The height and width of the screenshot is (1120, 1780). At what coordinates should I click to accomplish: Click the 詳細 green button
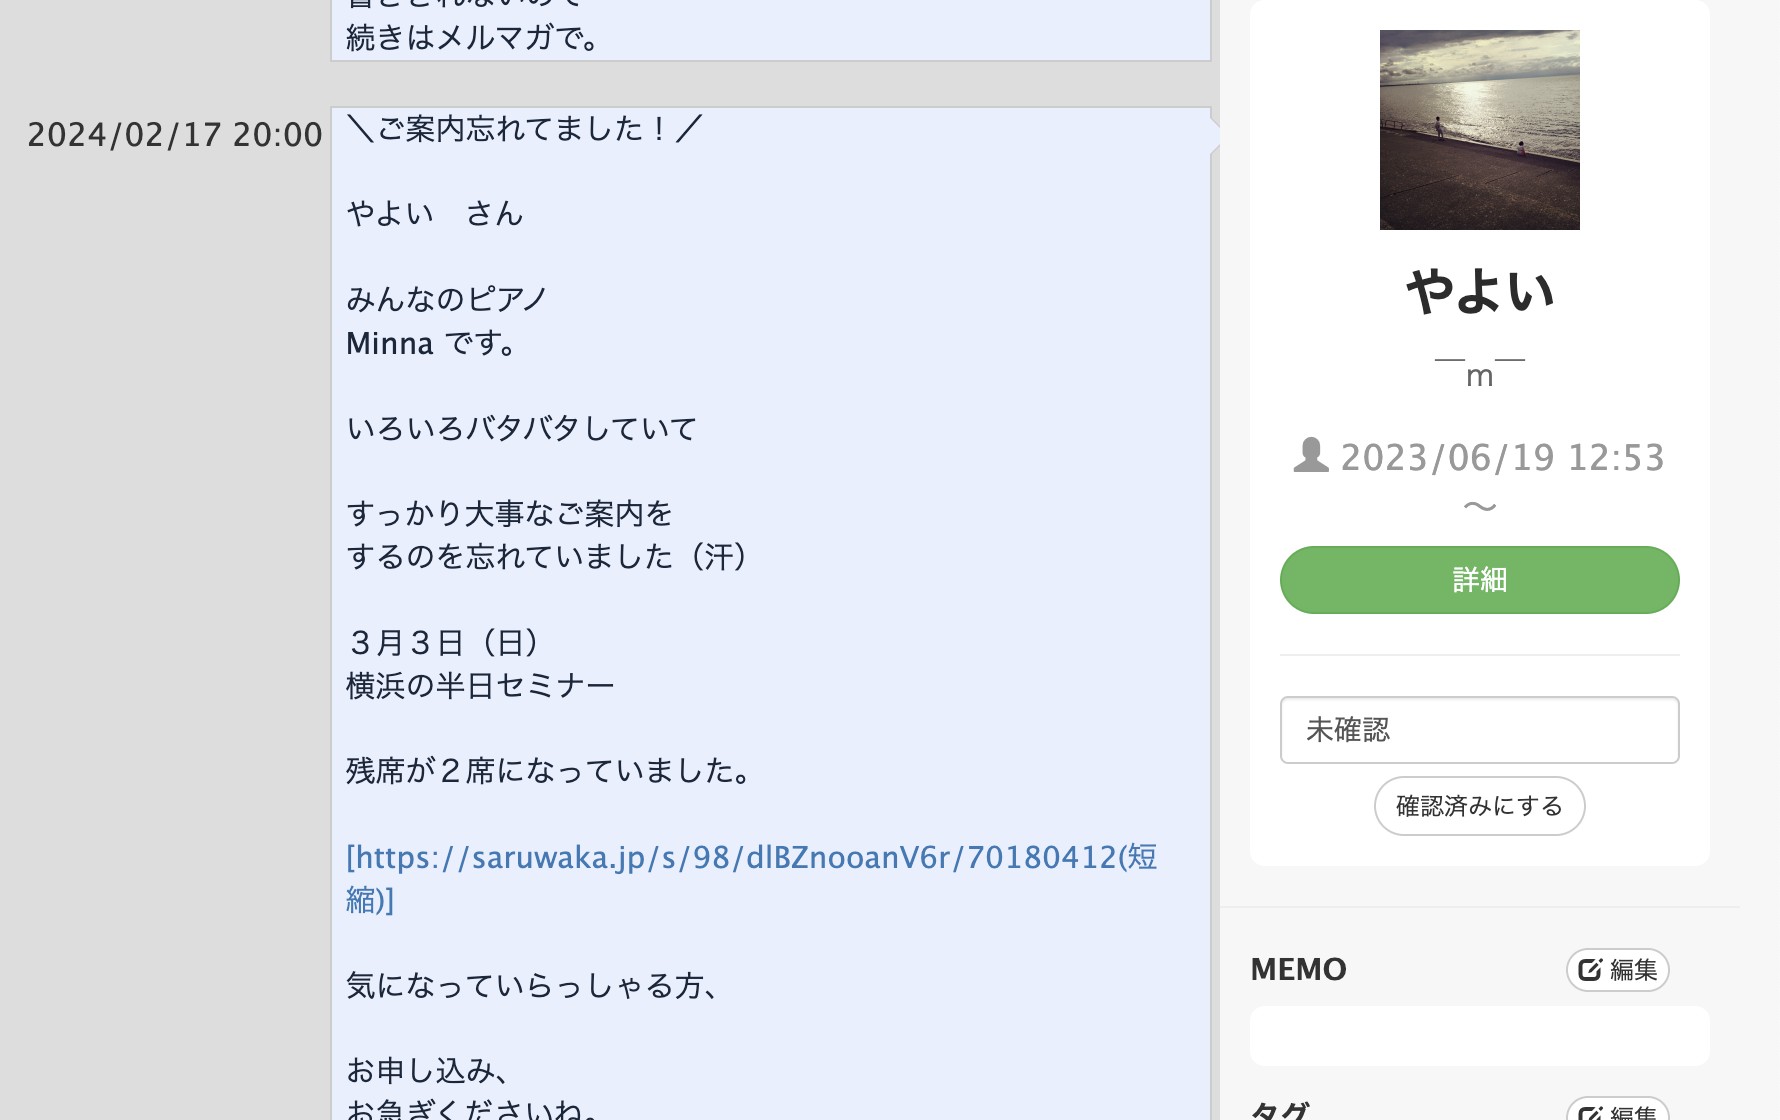tap(1480, 580)
